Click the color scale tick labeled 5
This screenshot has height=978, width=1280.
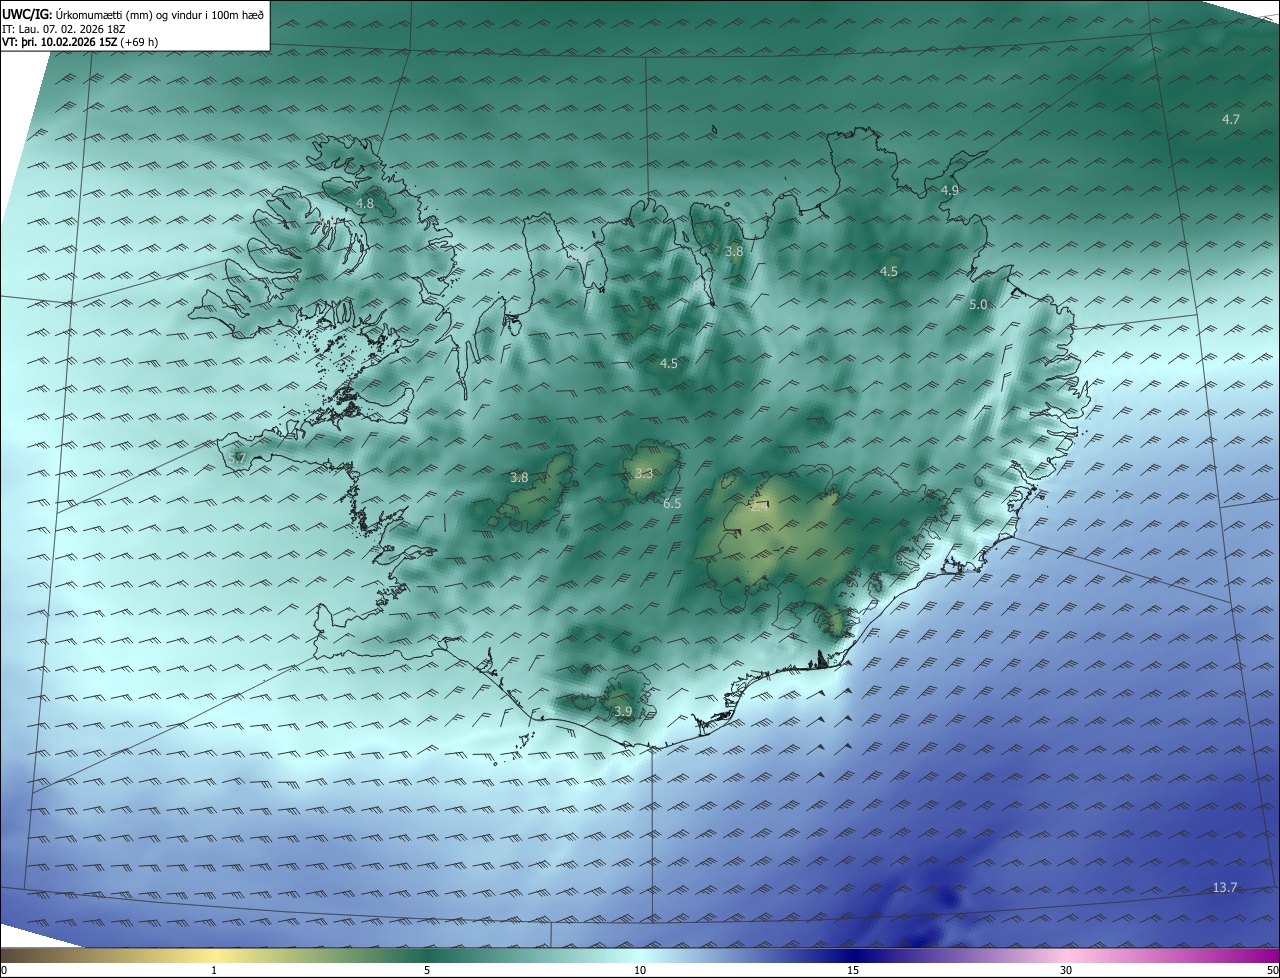point(427,970)
